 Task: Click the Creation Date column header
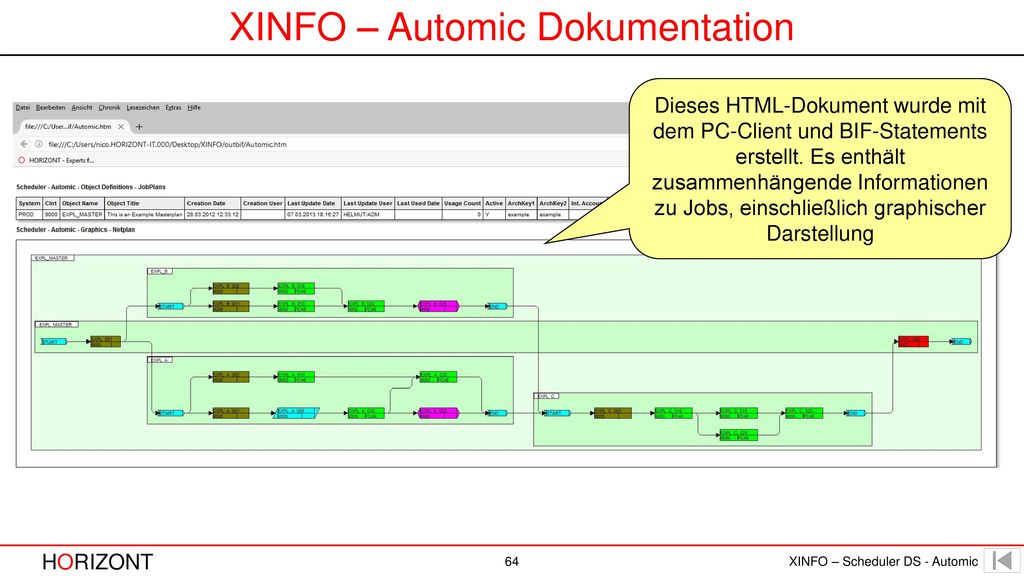click(212, 203)
